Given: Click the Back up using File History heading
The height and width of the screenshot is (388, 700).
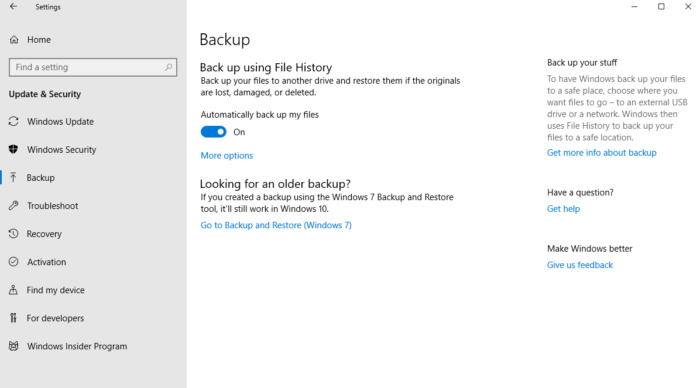Looking at the screenshot, I should (x=266, y=67).
